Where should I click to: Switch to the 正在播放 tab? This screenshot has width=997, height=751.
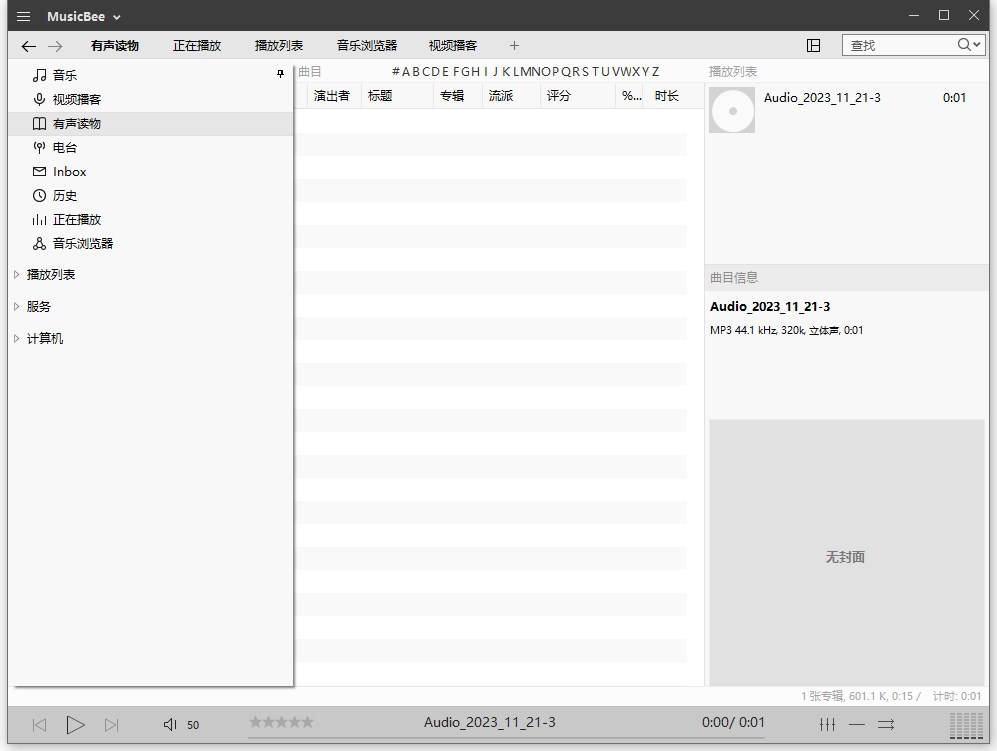point(196,45)
